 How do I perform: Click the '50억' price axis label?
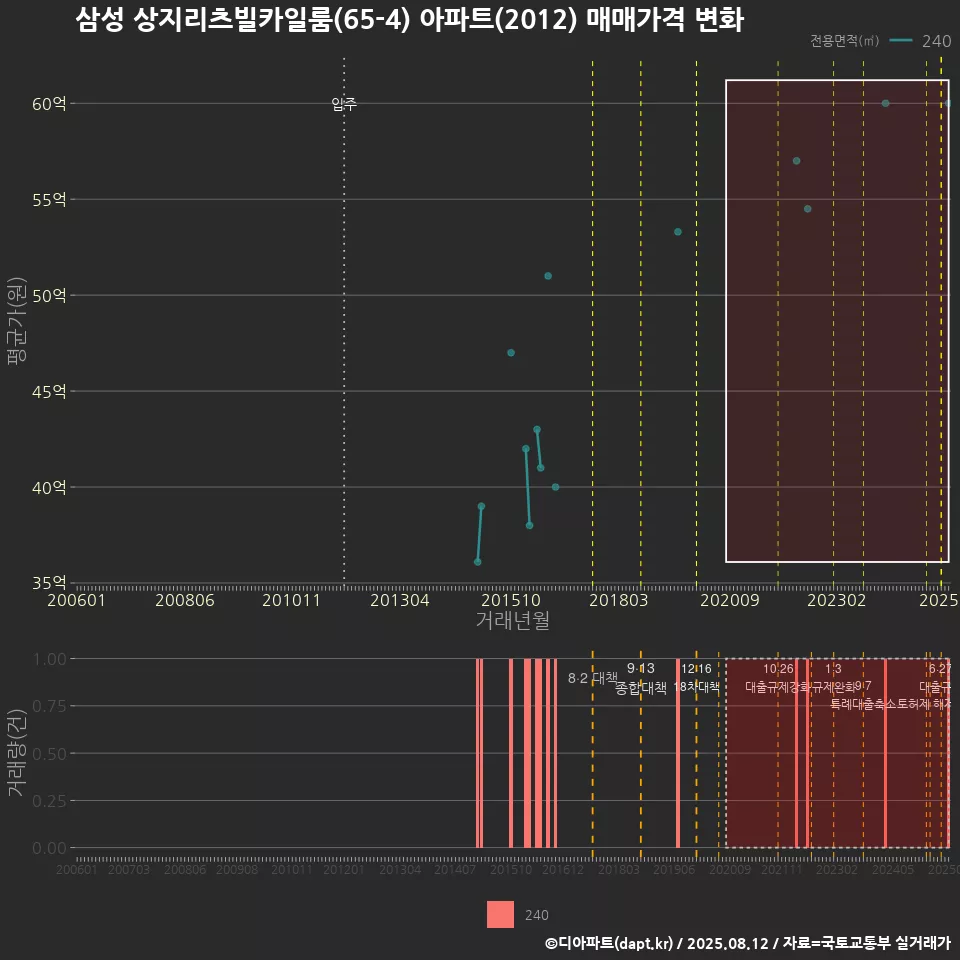pos(49,296)
